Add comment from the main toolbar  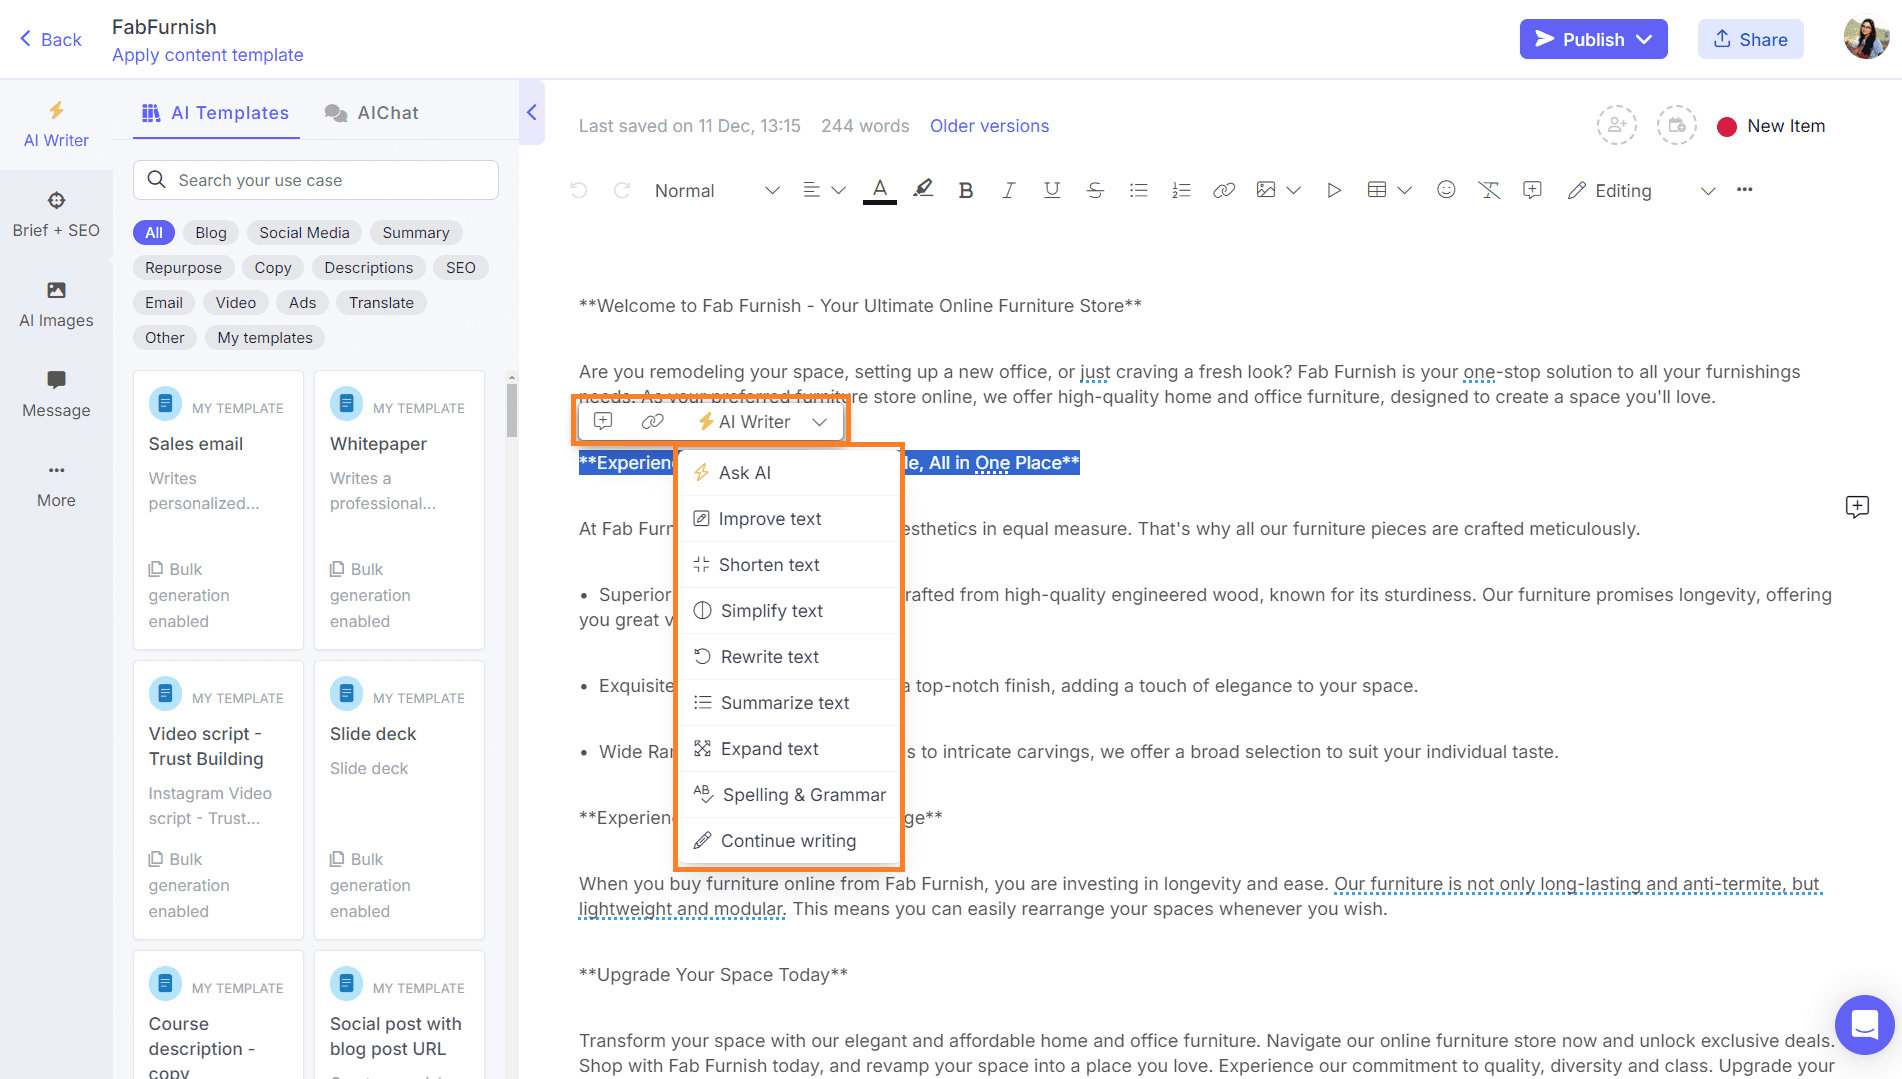1532,189
